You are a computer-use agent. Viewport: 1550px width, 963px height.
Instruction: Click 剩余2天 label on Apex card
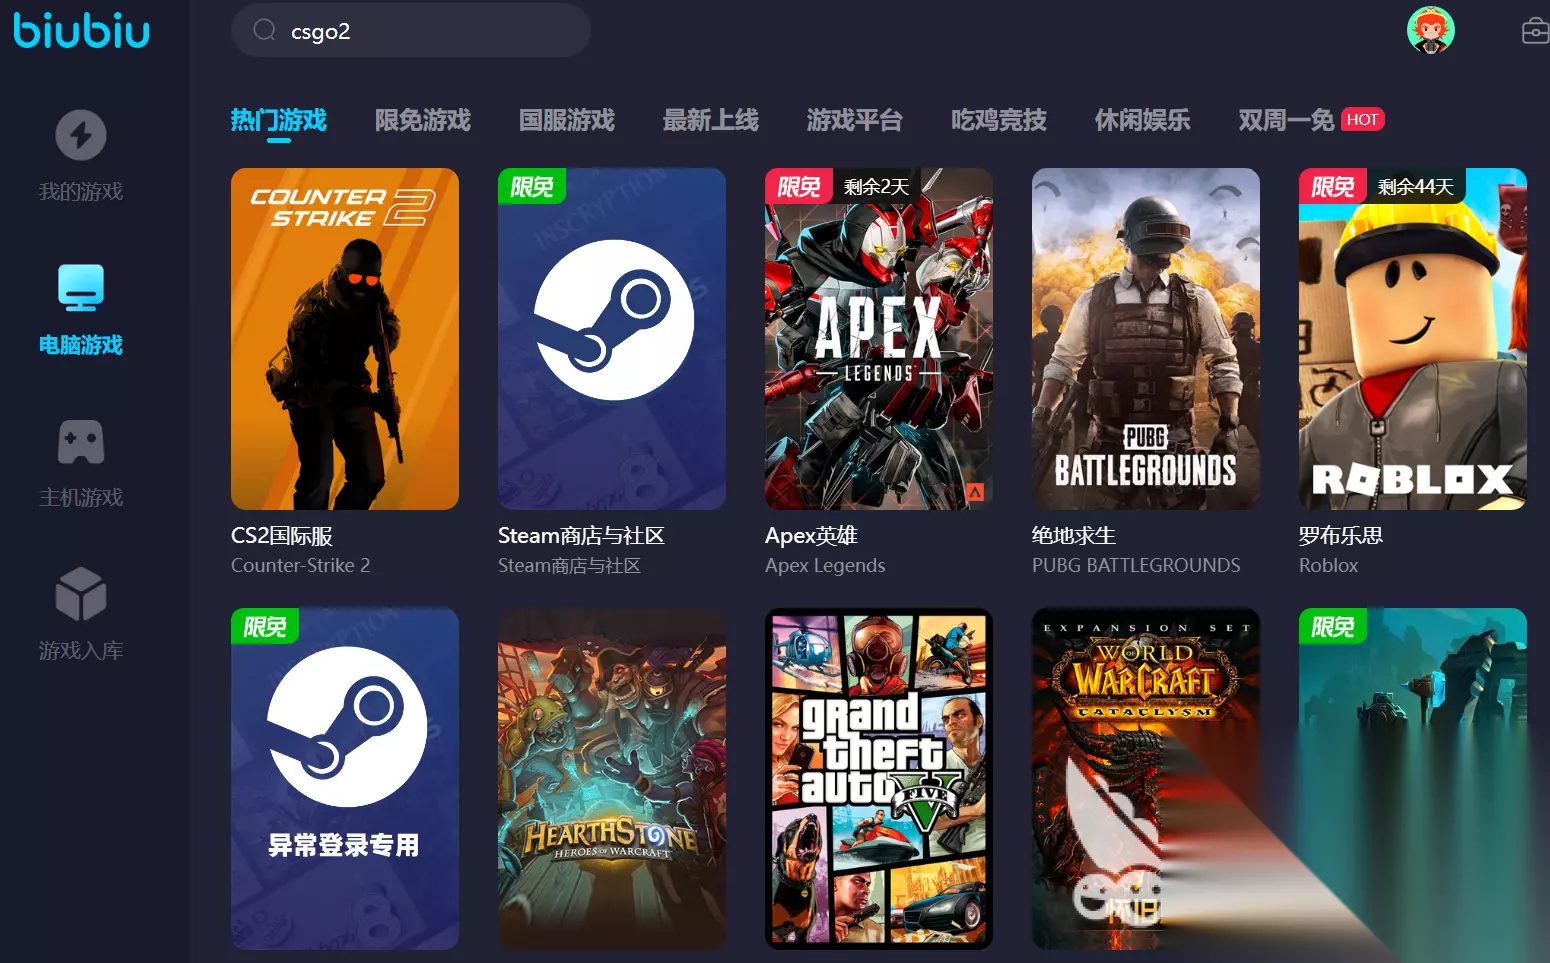click(x=876, y=187)
